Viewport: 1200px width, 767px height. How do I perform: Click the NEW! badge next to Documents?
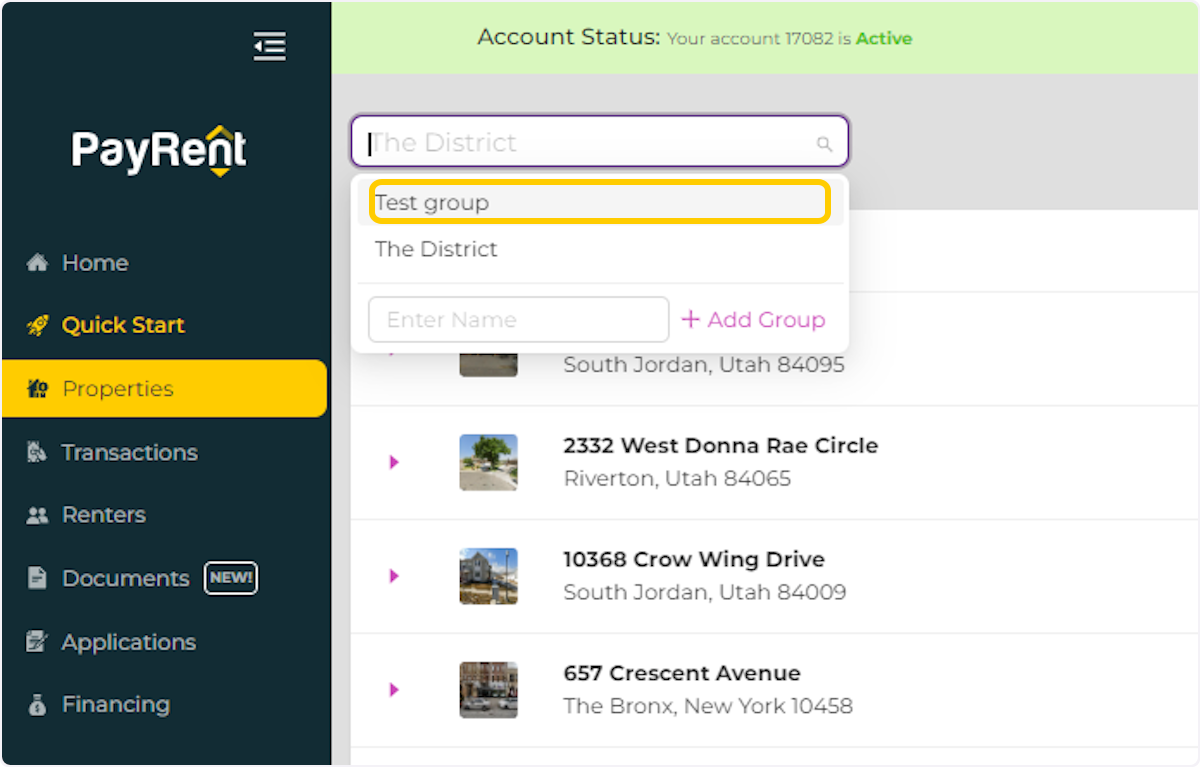tap(230, 577)
